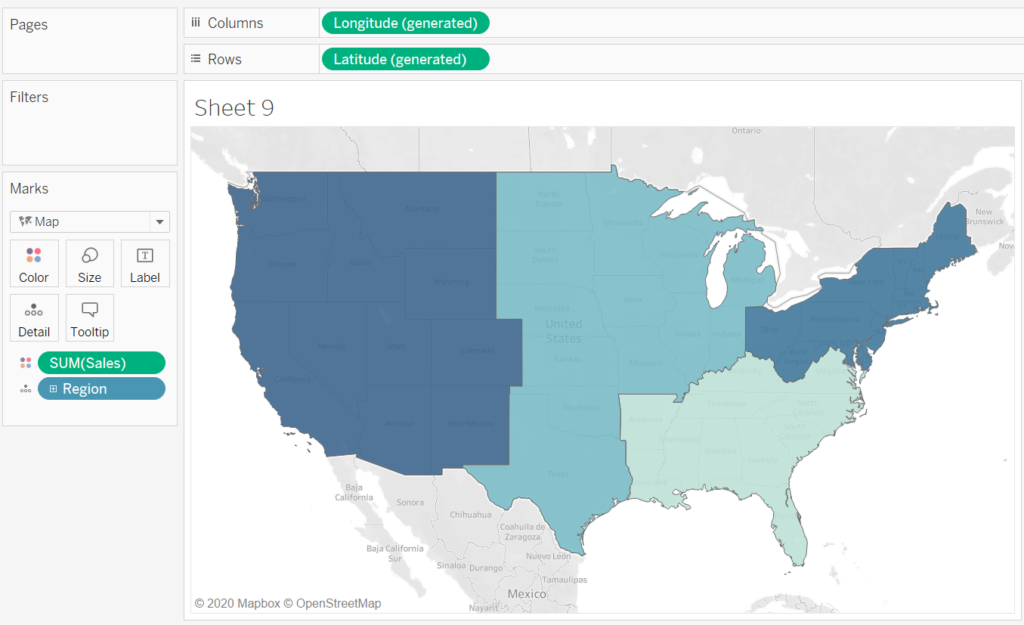Open the Label marks card
Screen dimensions: 1024x625
pos(145,264)
